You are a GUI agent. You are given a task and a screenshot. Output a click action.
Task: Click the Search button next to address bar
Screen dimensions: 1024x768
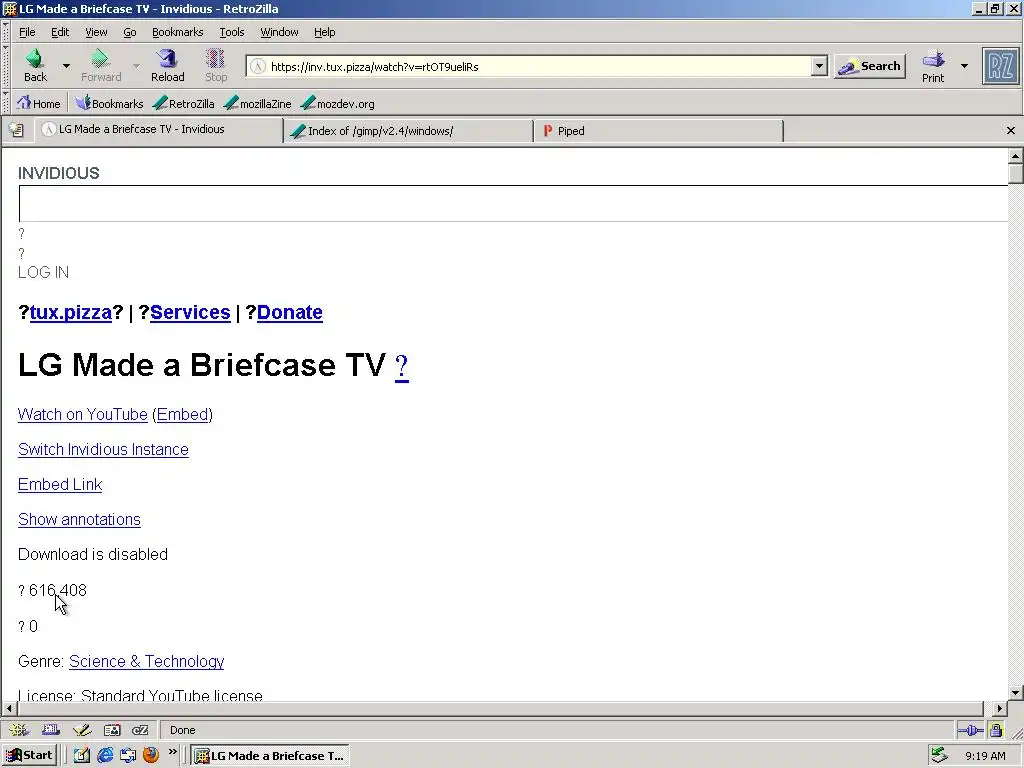870,66
